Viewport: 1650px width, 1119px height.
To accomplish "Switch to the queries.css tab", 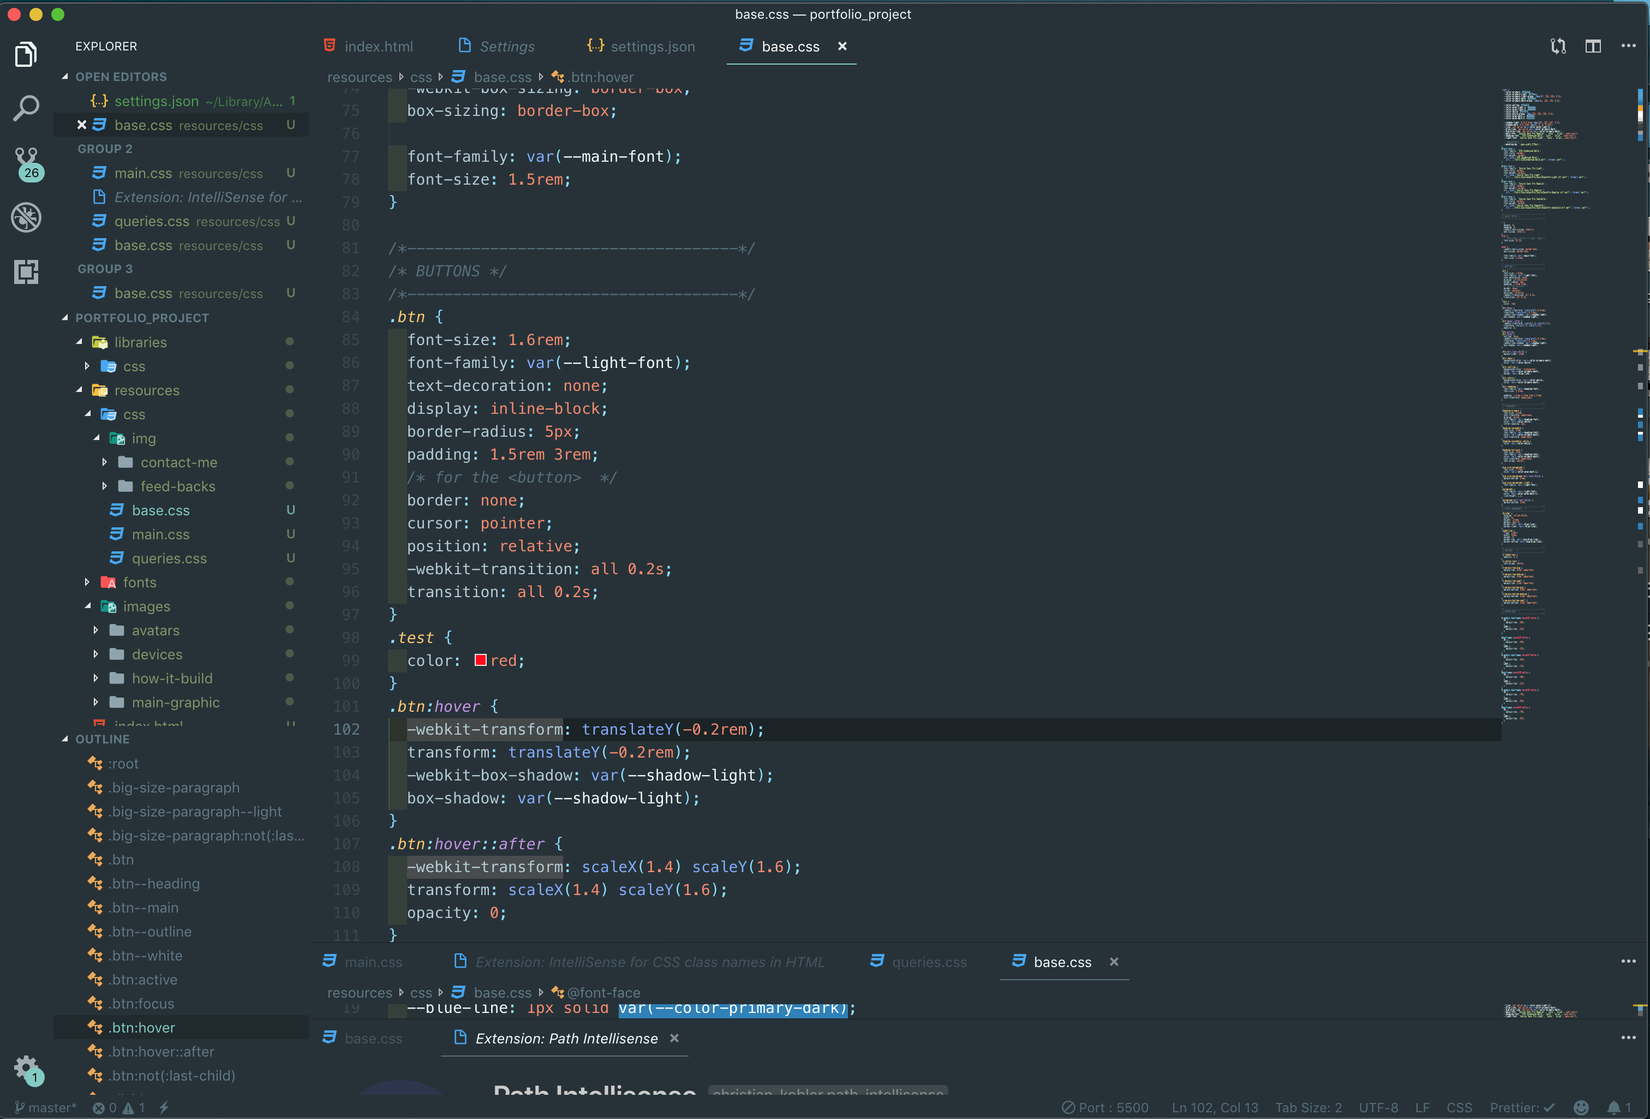I will click(x=919, y=962).
